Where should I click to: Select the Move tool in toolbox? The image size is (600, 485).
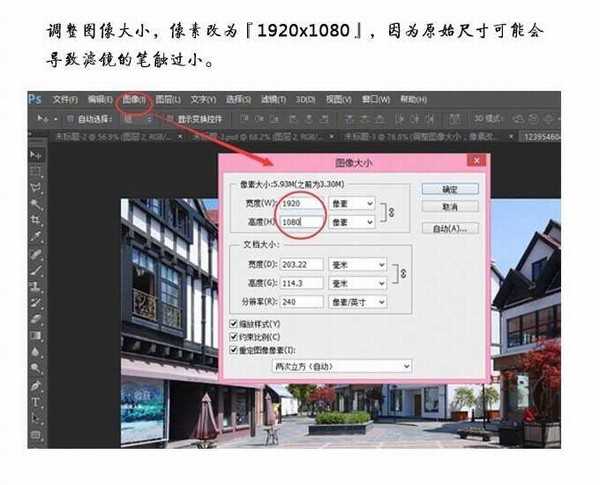coord(36,155)
